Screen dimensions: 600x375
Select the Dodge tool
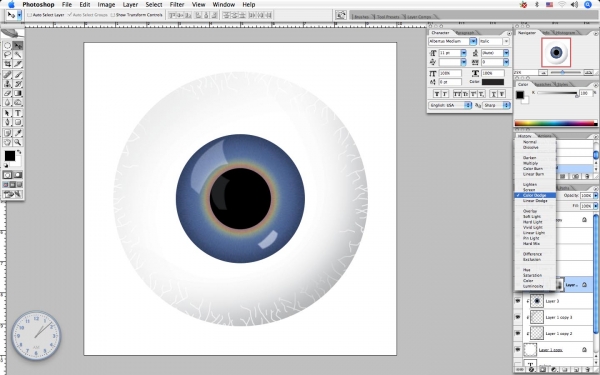[18, 103]
